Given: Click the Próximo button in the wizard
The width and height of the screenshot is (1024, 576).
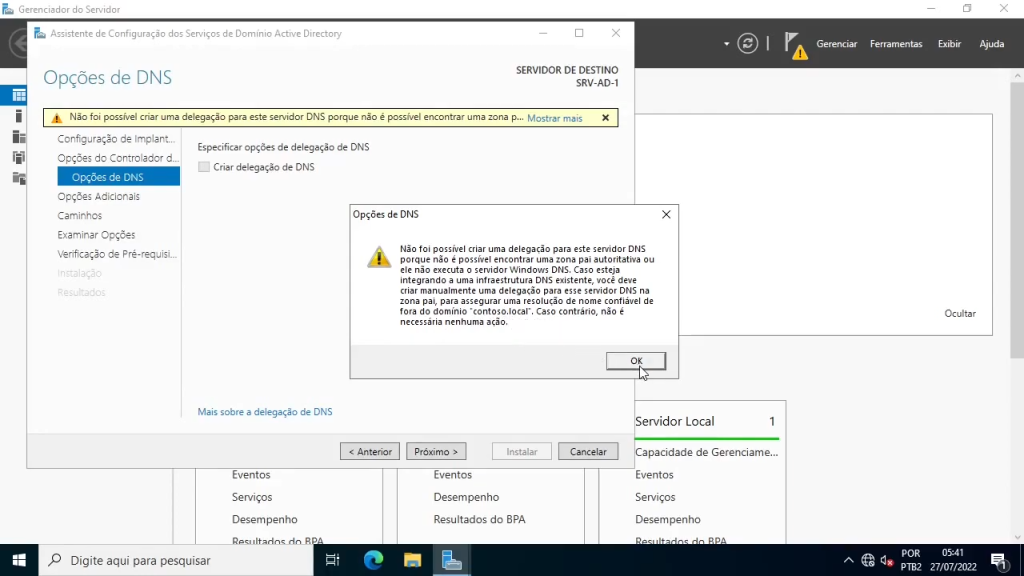Looking at the screenshot, I should point(436,451).
